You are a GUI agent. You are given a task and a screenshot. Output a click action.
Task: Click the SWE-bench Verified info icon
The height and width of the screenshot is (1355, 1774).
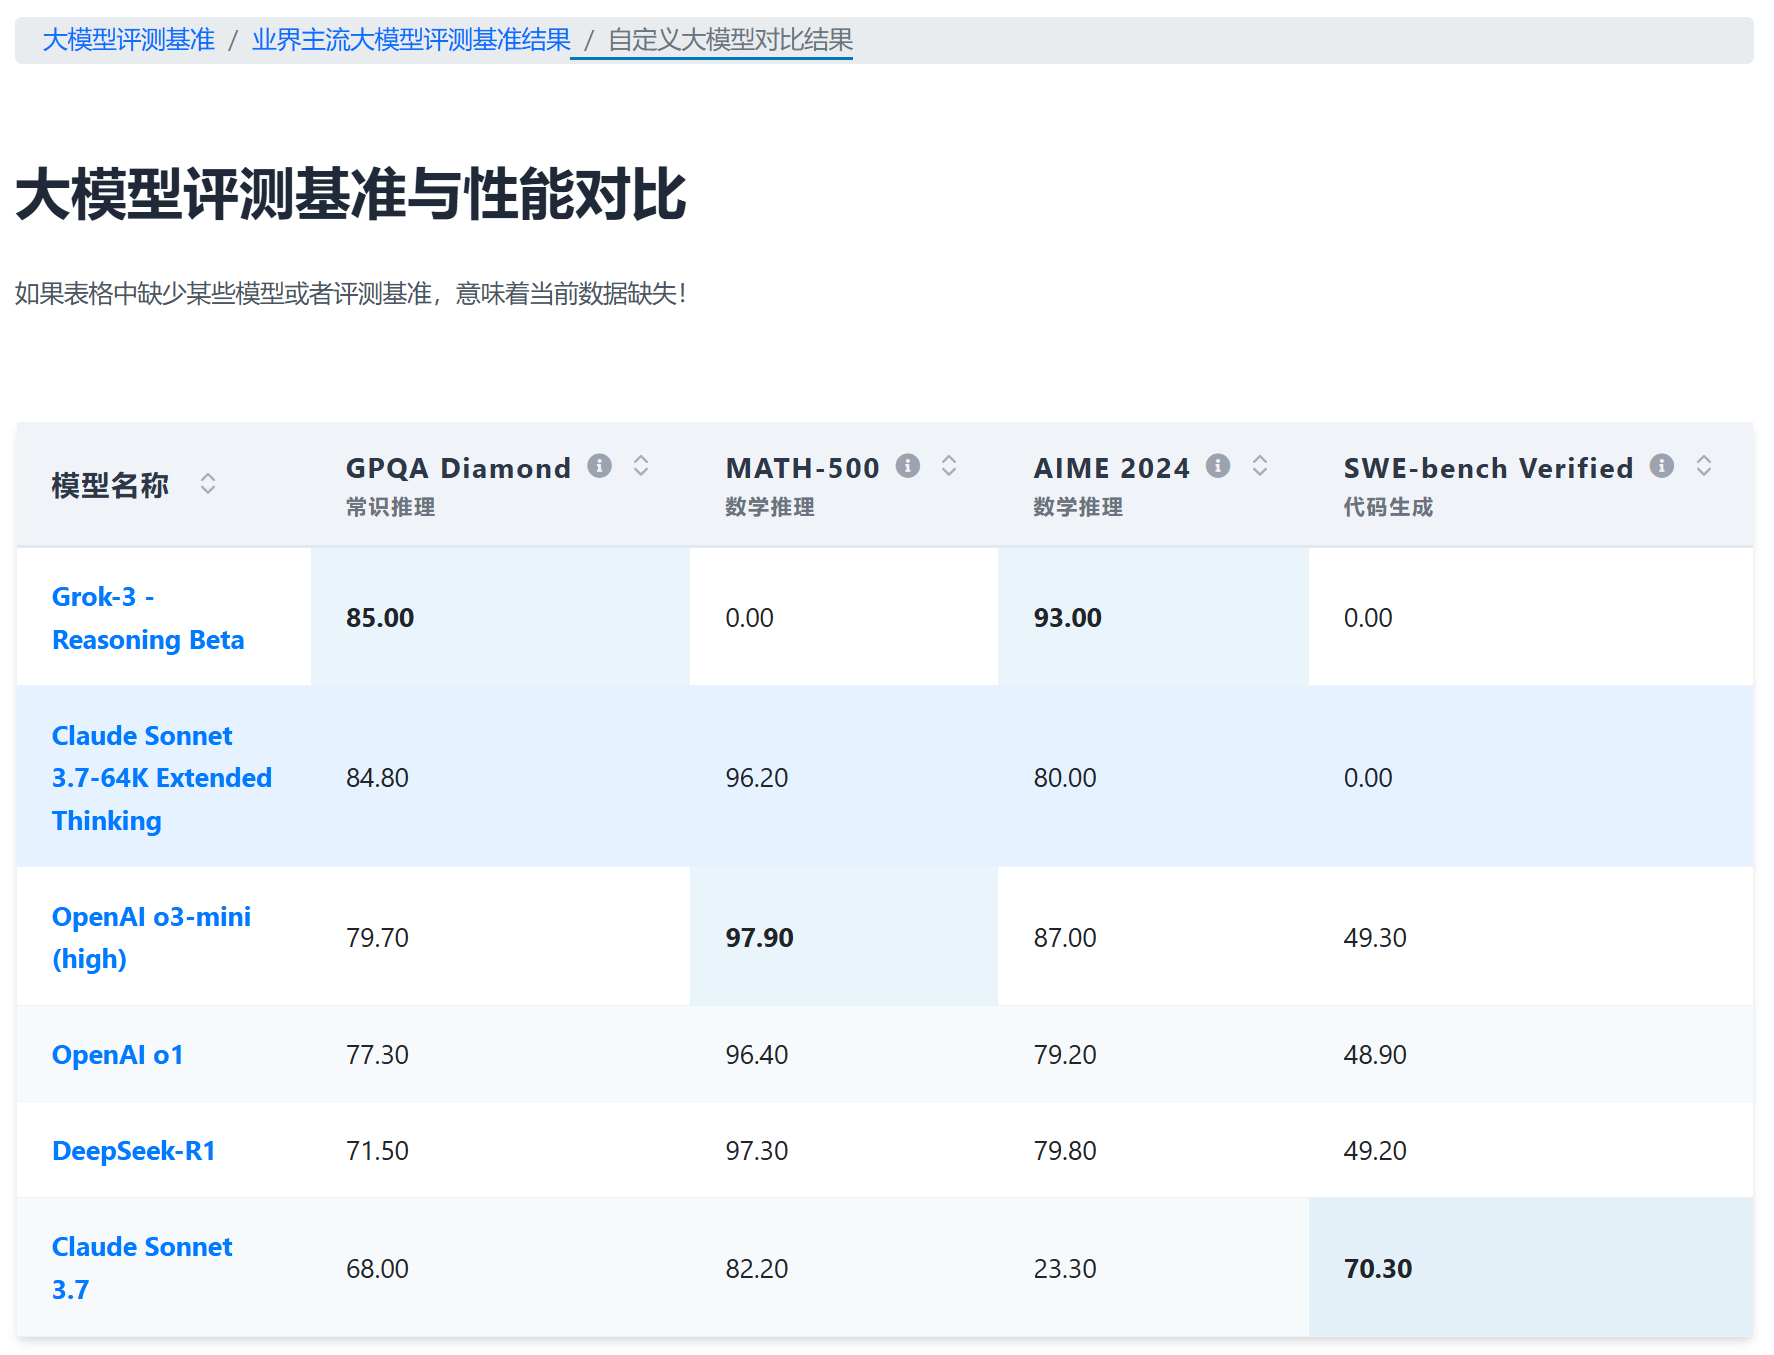[1661, 466]
